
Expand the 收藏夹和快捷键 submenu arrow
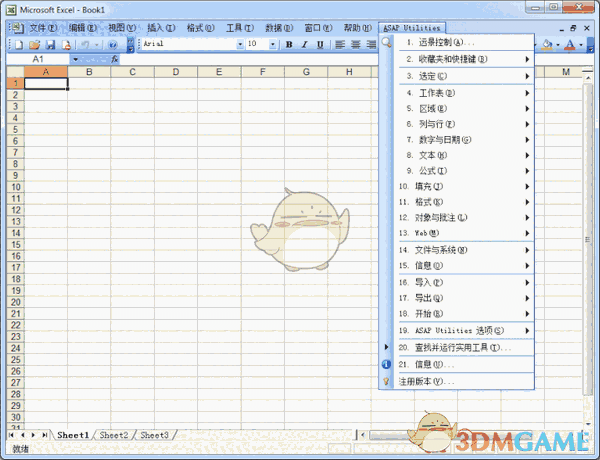527,59
